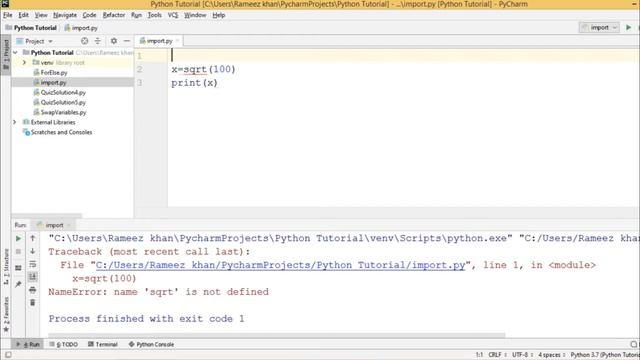Open QuizSolution5.py file
Screen dimensions: 640x360
63,102
